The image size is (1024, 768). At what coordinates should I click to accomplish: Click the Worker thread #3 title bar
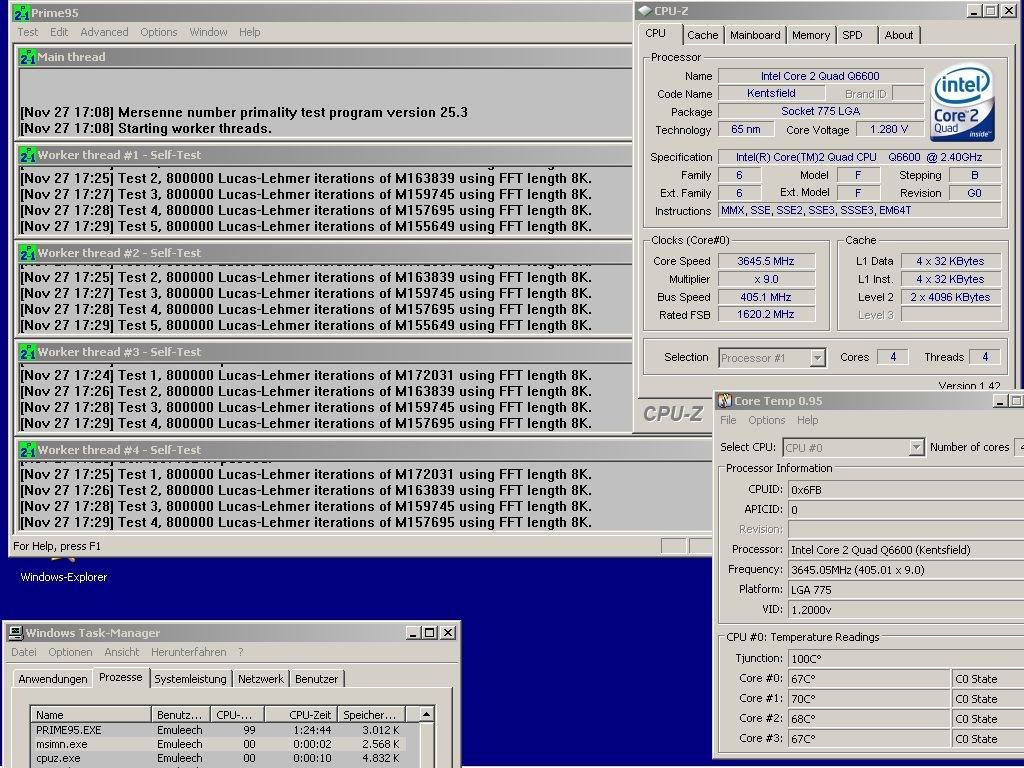(x=324, y=352)
